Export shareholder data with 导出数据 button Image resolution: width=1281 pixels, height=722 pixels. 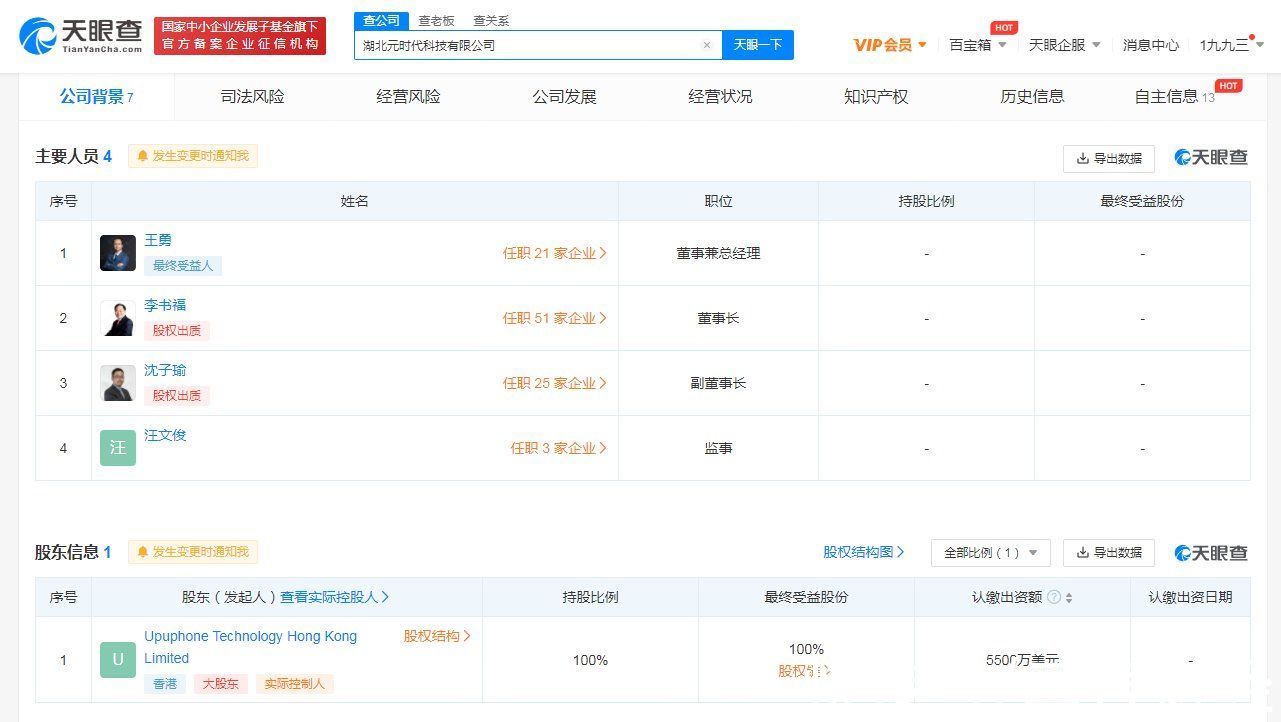point(1109,553)
